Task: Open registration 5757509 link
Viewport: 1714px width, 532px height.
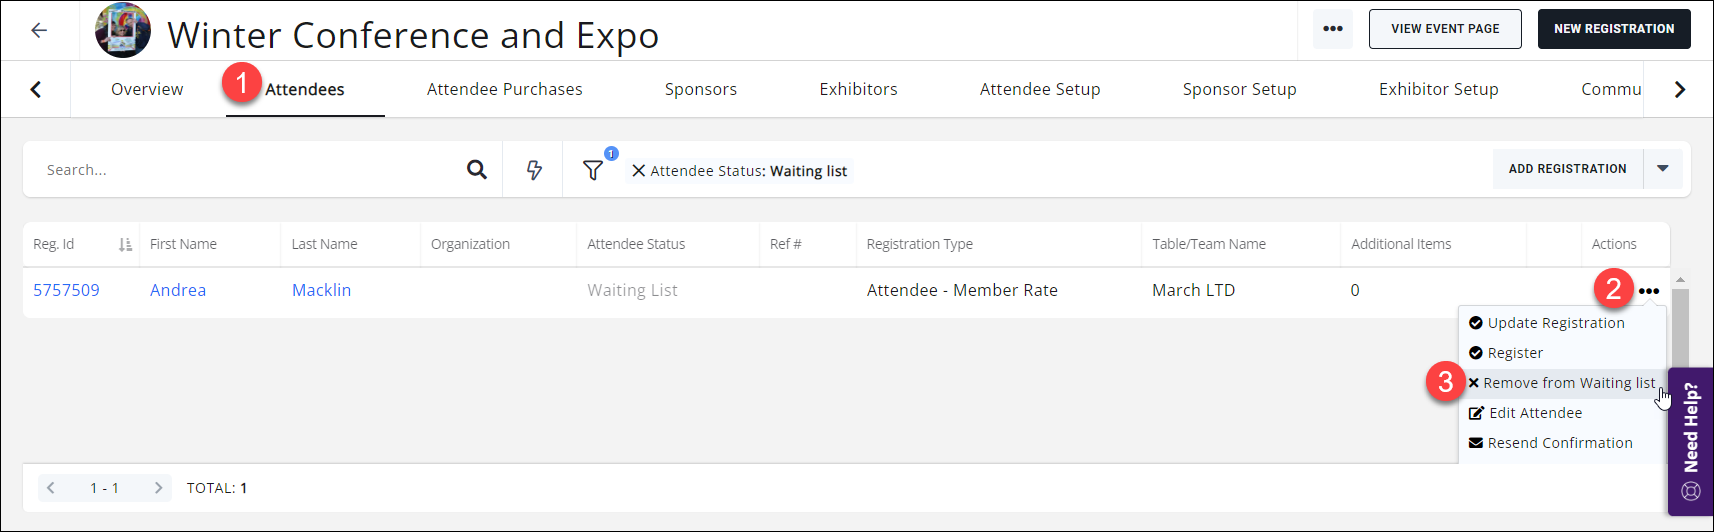Action: click(x=66, y=290)
